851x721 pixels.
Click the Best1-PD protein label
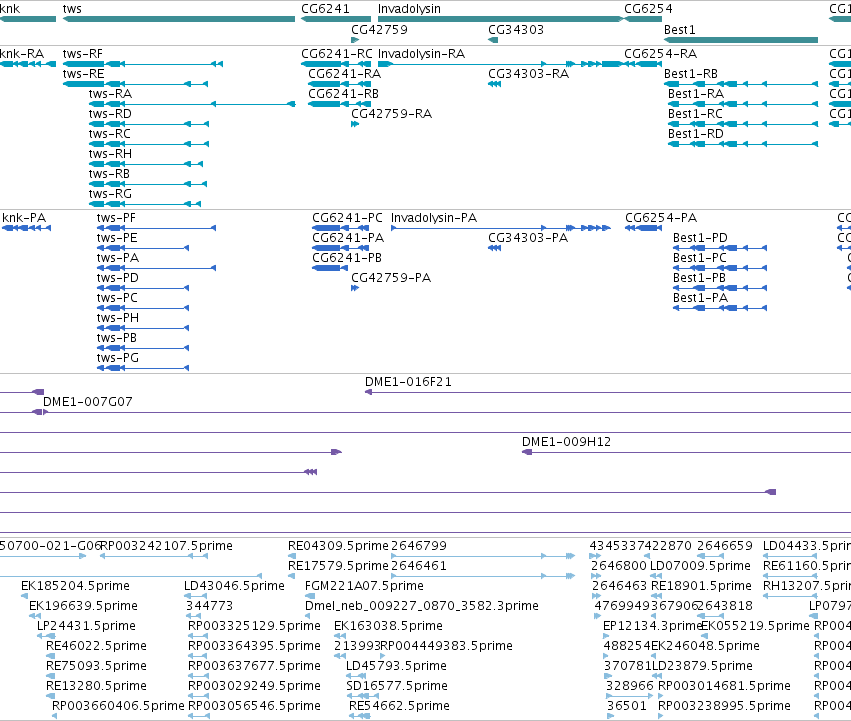(x=700, y=238)
